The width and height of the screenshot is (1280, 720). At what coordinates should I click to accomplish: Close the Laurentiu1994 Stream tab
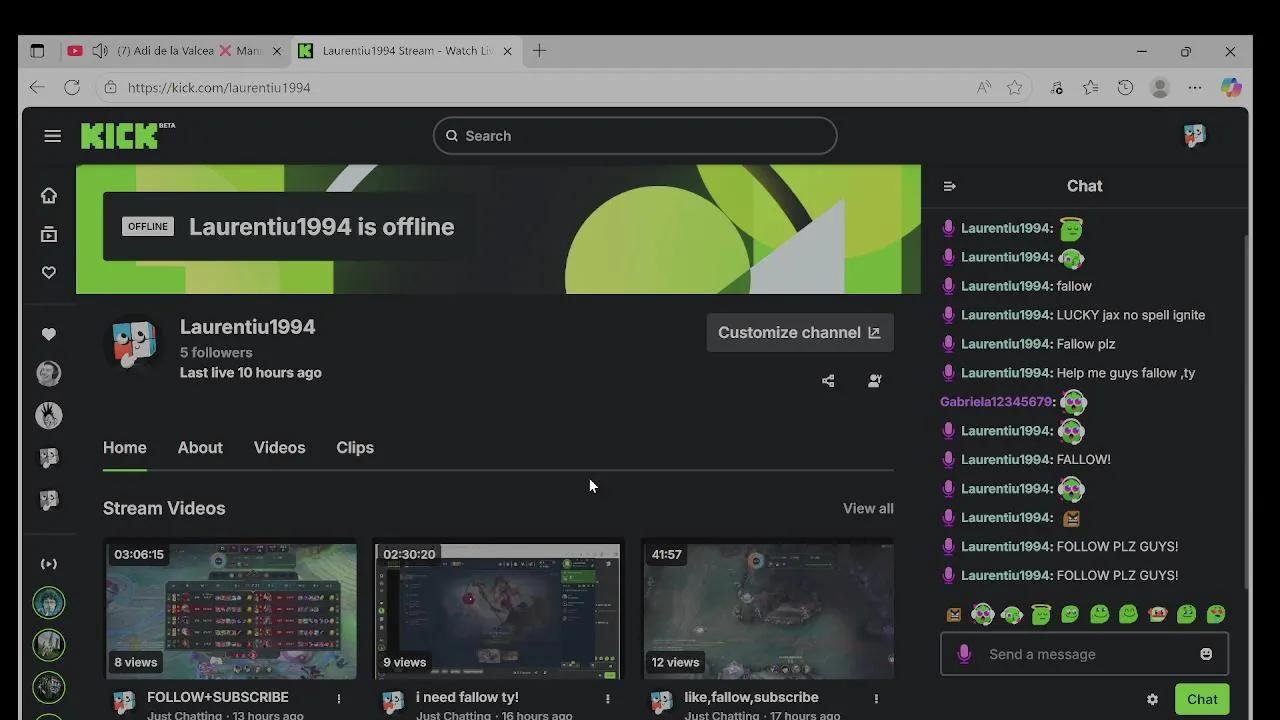pyautogui.click(x=508, y=51)
